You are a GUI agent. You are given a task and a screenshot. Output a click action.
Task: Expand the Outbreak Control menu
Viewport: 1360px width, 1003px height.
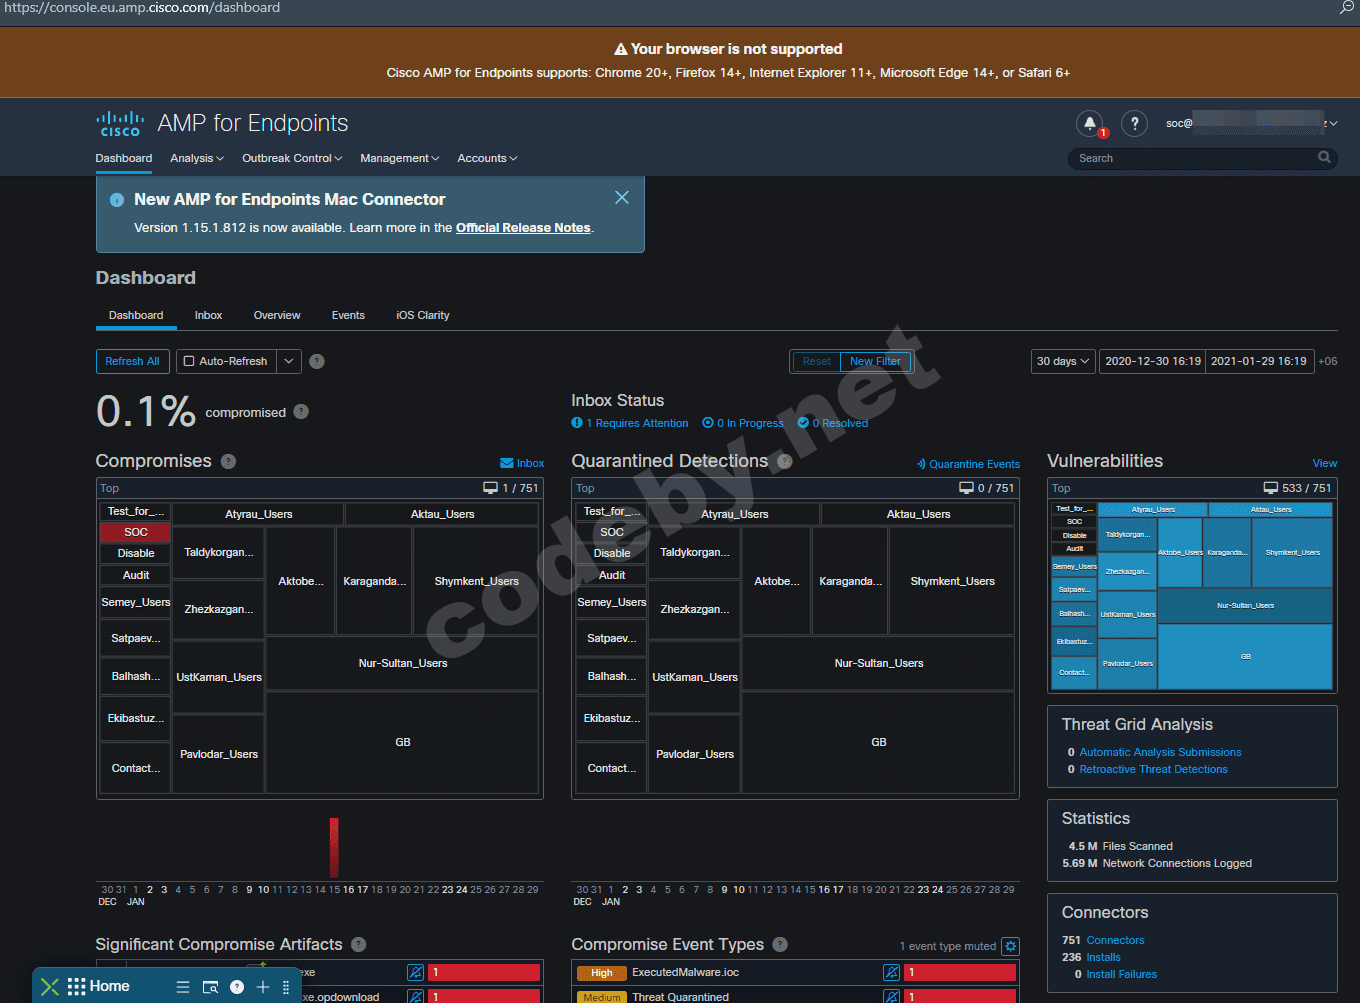(x=291, y=158)
